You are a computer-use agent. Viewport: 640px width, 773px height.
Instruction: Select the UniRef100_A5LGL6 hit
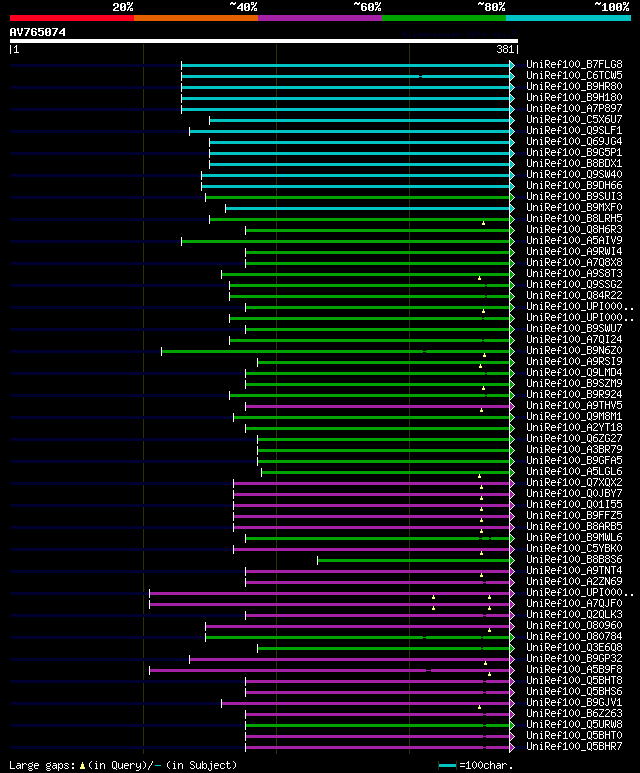click(574, 471)
